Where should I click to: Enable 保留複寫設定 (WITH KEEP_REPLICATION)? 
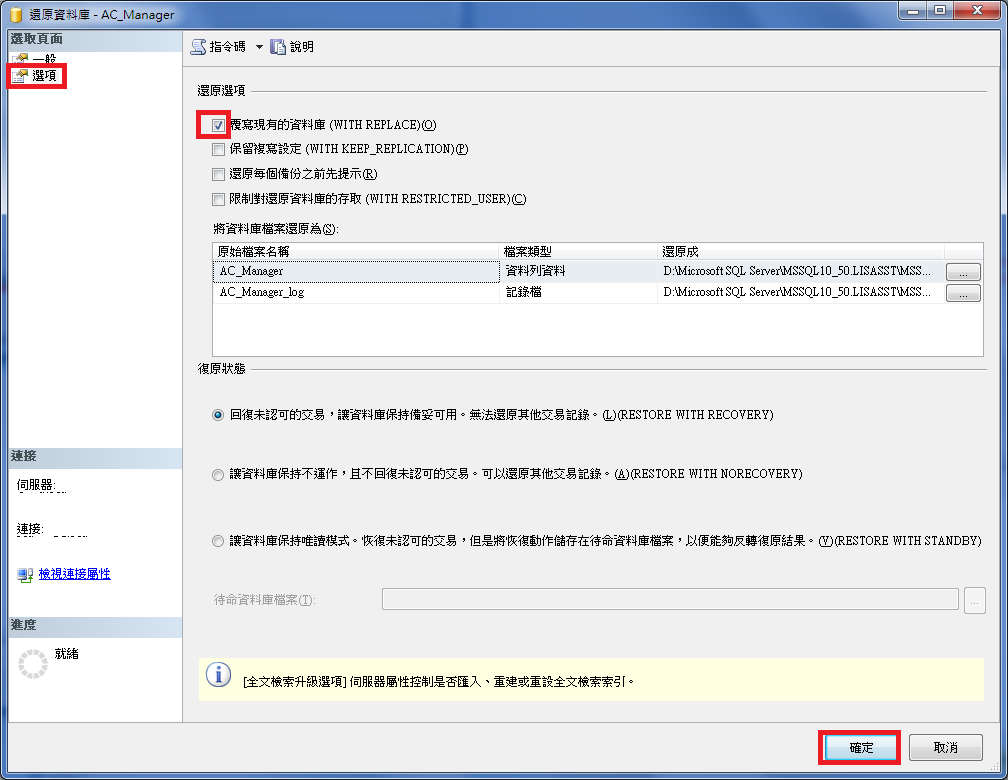pos(217,149)
